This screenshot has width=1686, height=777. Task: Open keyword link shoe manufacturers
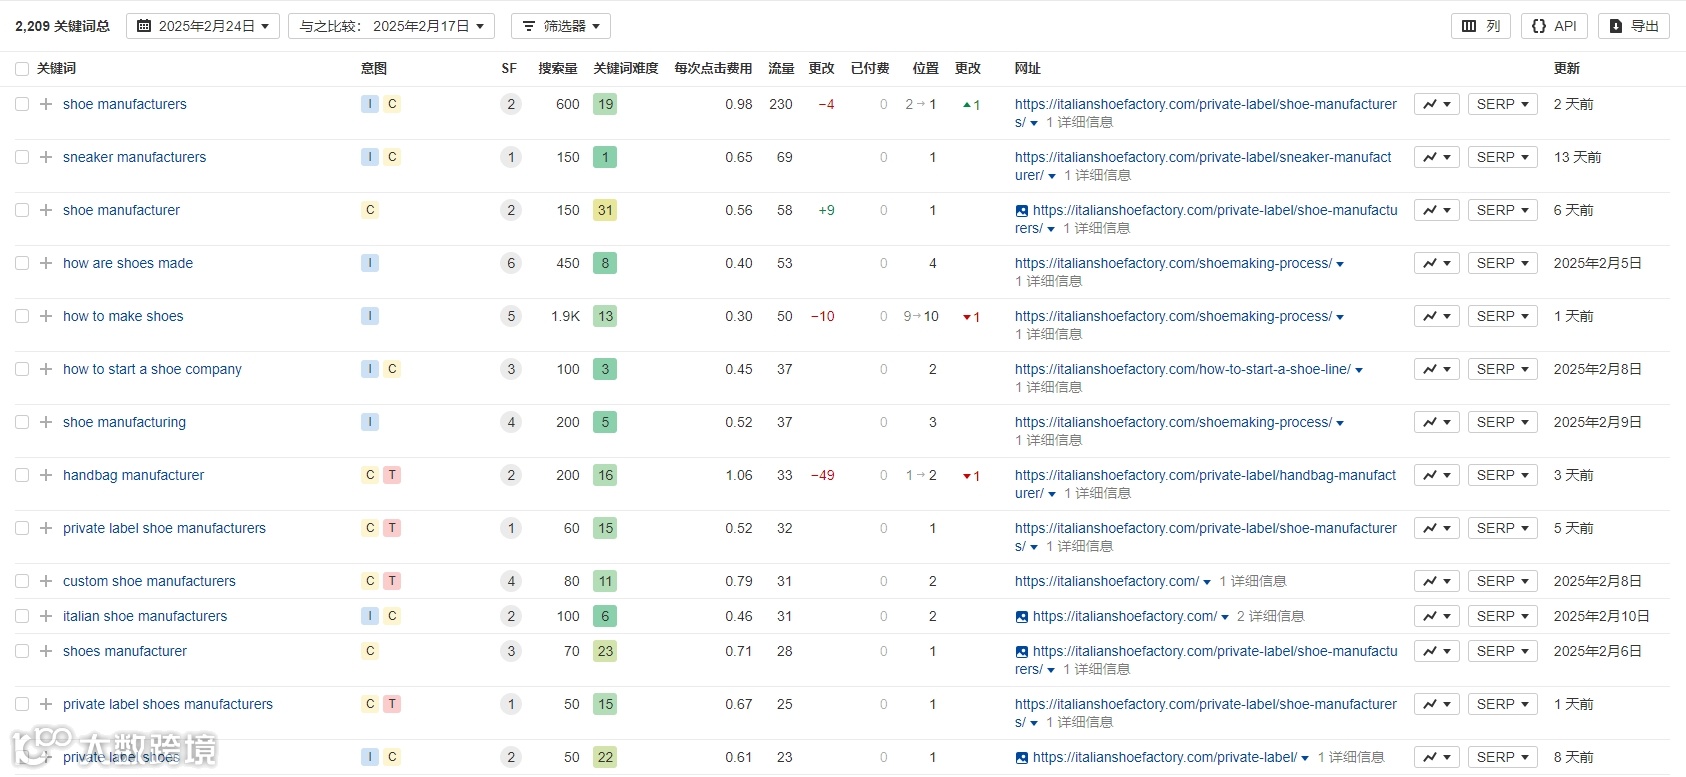[x=125, y=104]
